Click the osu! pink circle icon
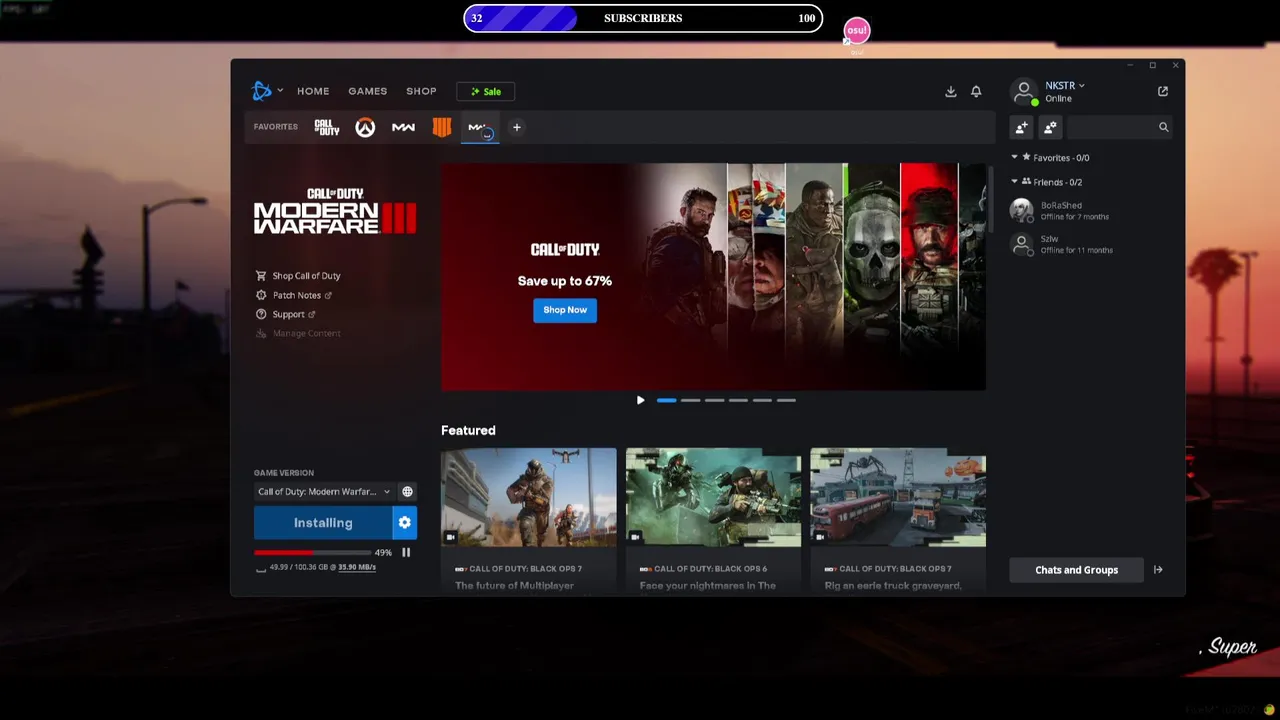 [857, 31]
